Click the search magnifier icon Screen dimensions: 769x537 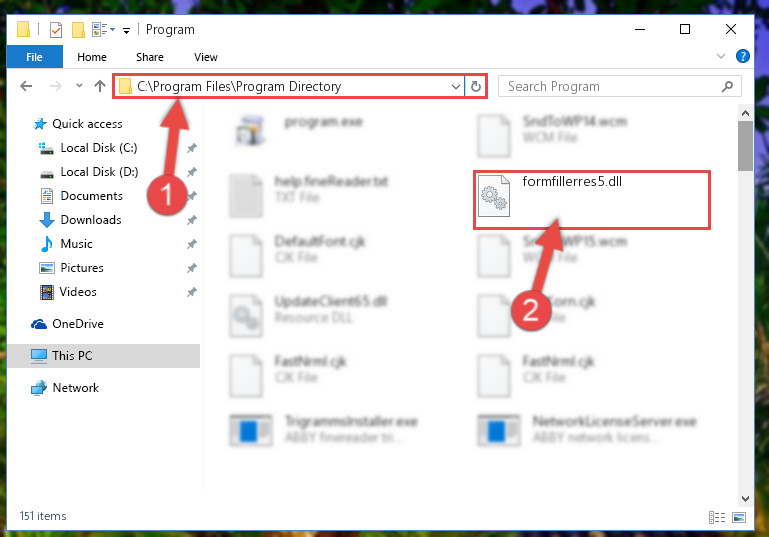727,87
